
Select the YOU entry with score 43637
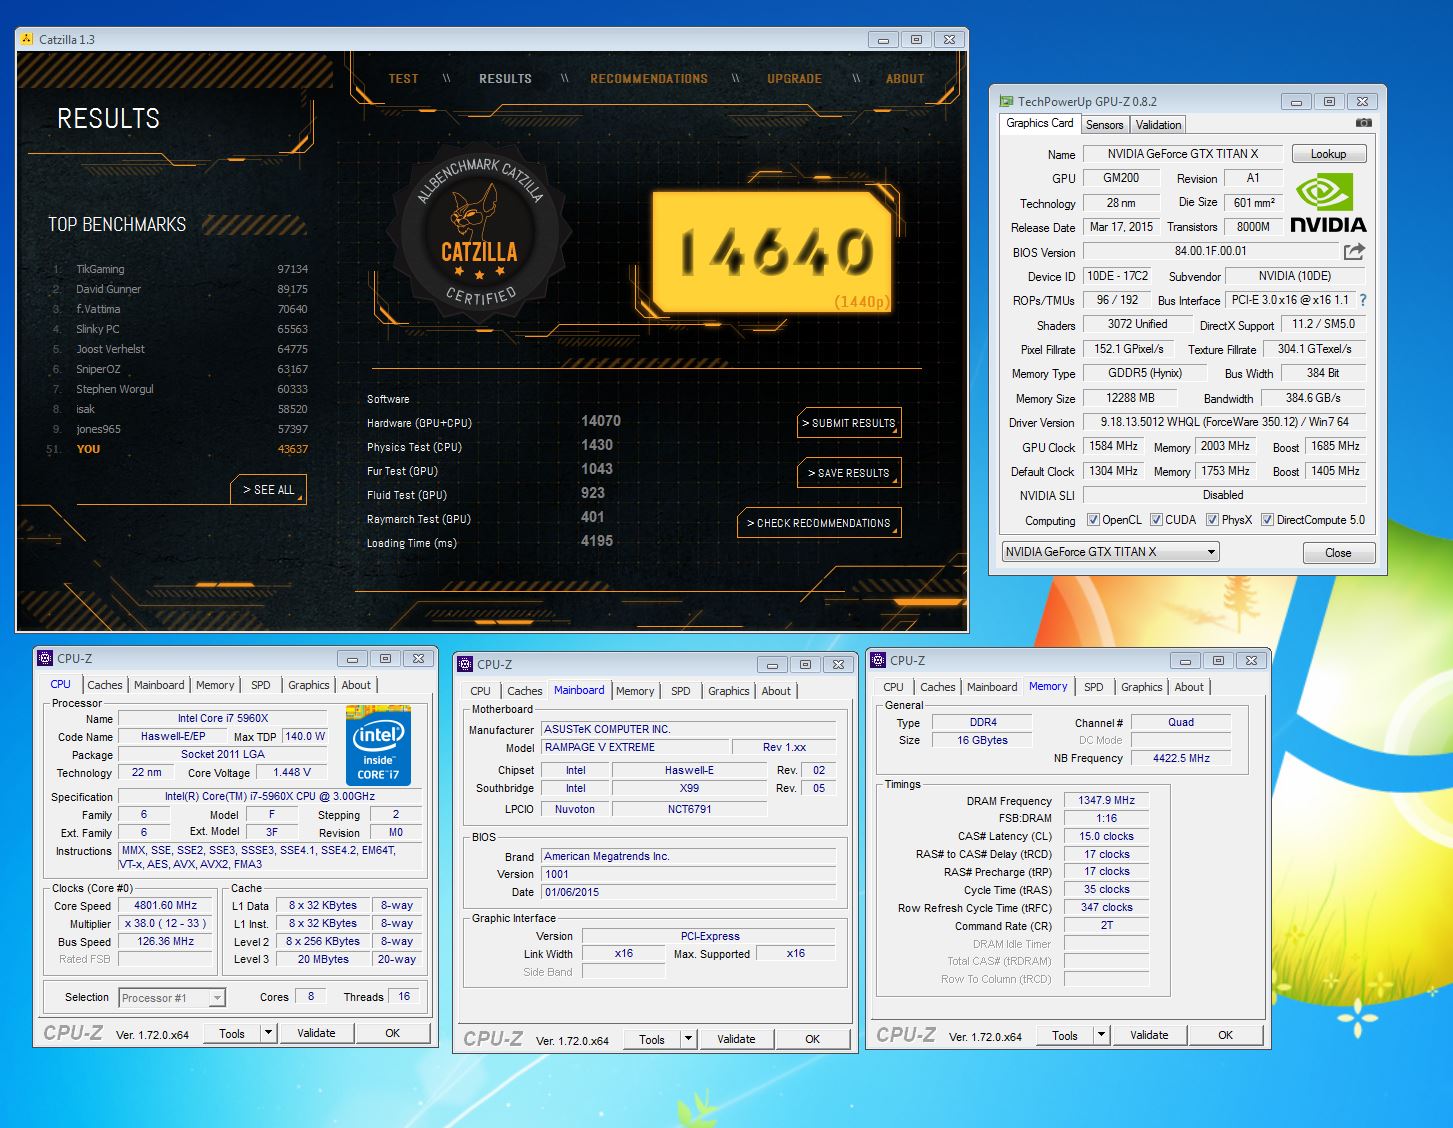(x=180, y=449)
